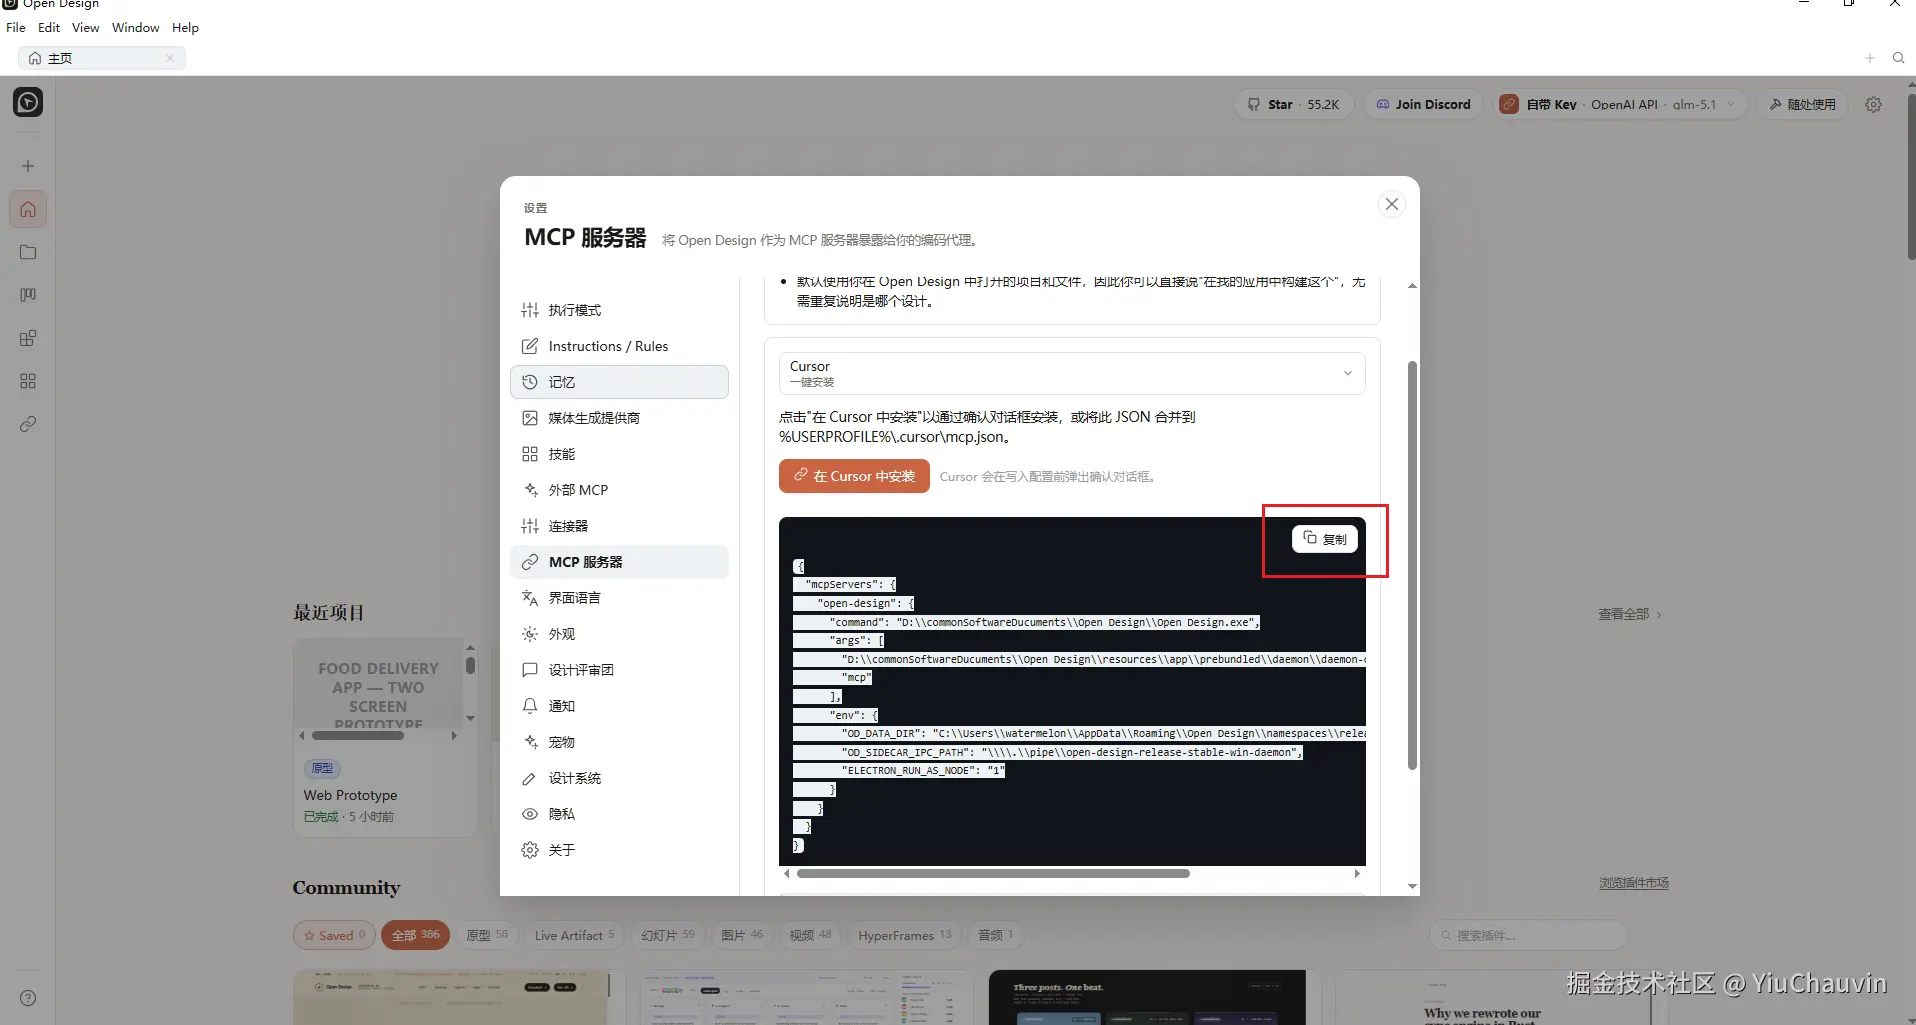The image size is (1916, 1025).
Task: Open the help question-mark icon
Action: tap(28, 998)
